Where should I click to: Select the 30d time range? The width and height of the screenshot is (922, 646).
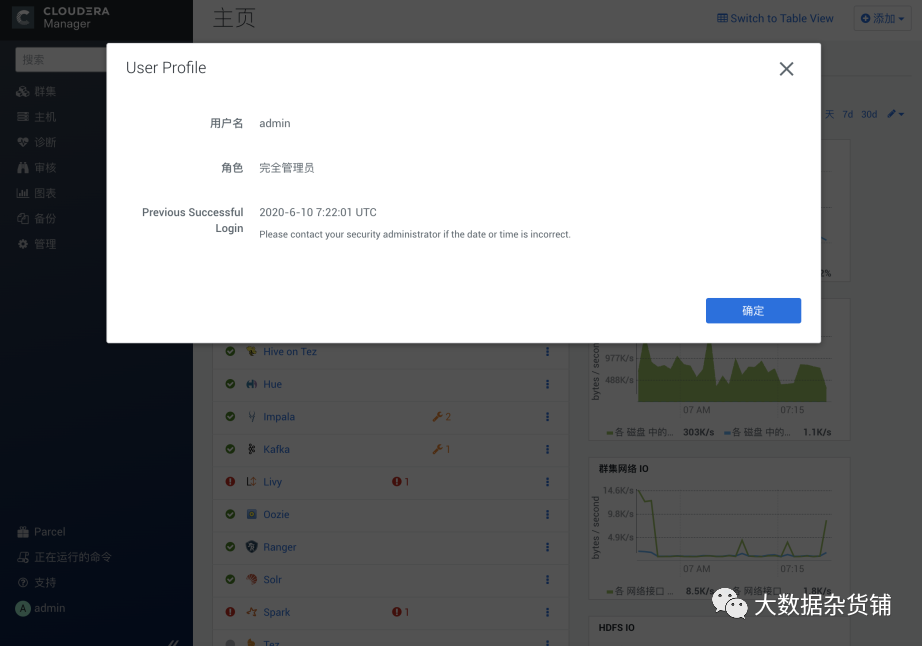click(x=869, y=114)
